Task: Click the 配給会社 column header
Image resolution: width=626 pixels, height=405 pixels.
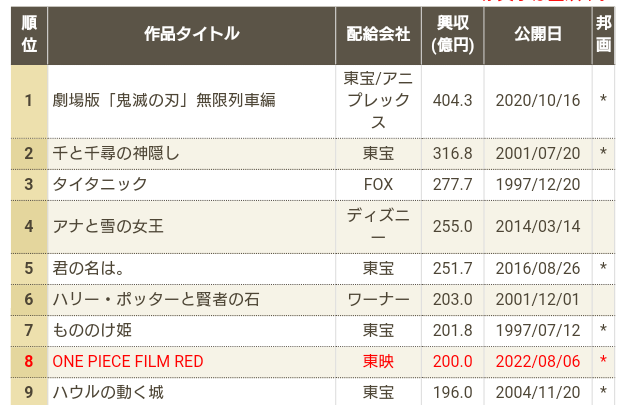Action: tap(378, 33)
